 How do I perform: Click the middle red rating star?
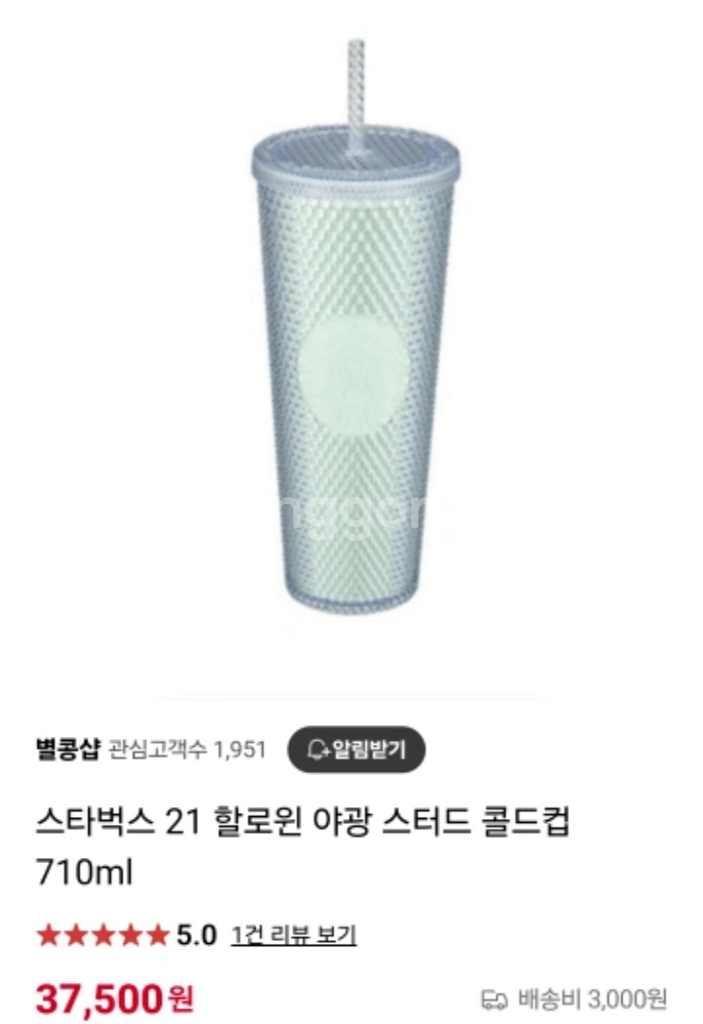point(103,935)
